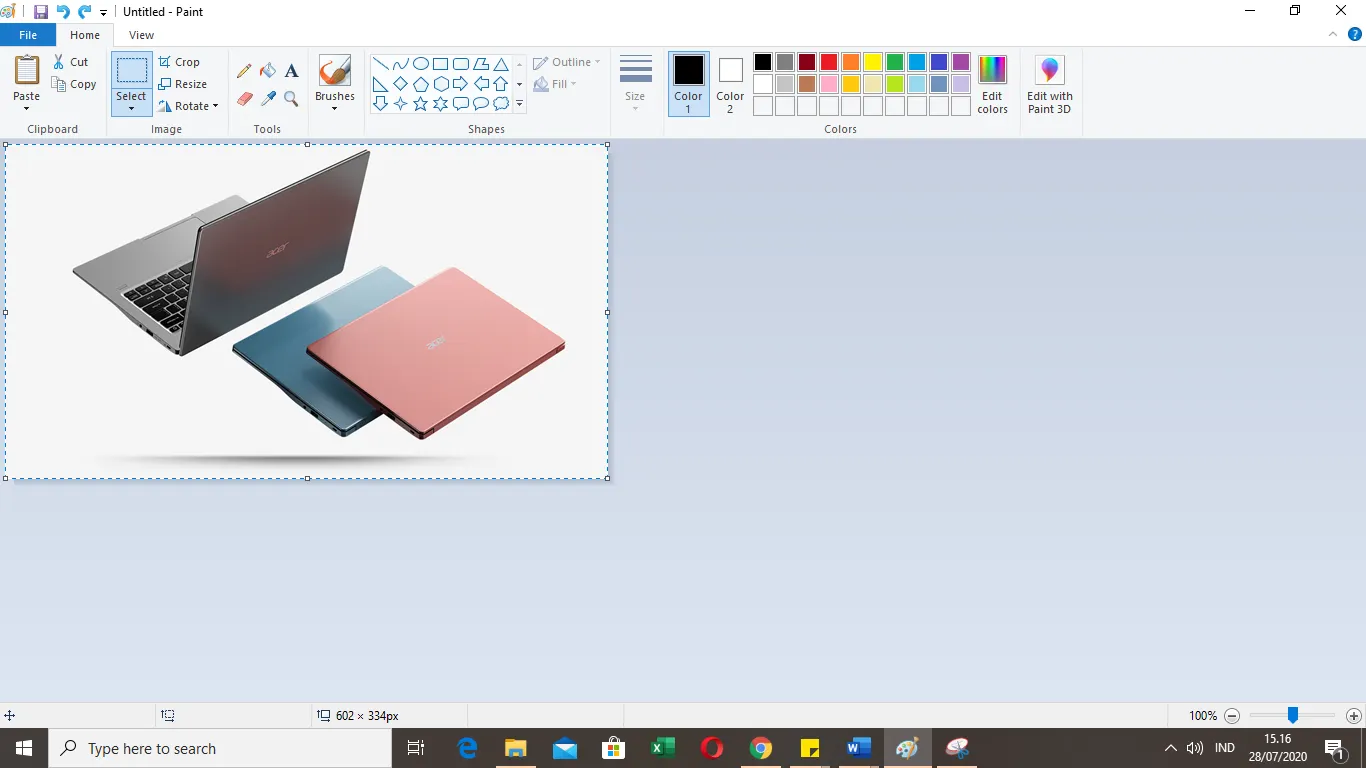Pick the red color swatch
This screenshot has width=1366, height=768.
829,62
